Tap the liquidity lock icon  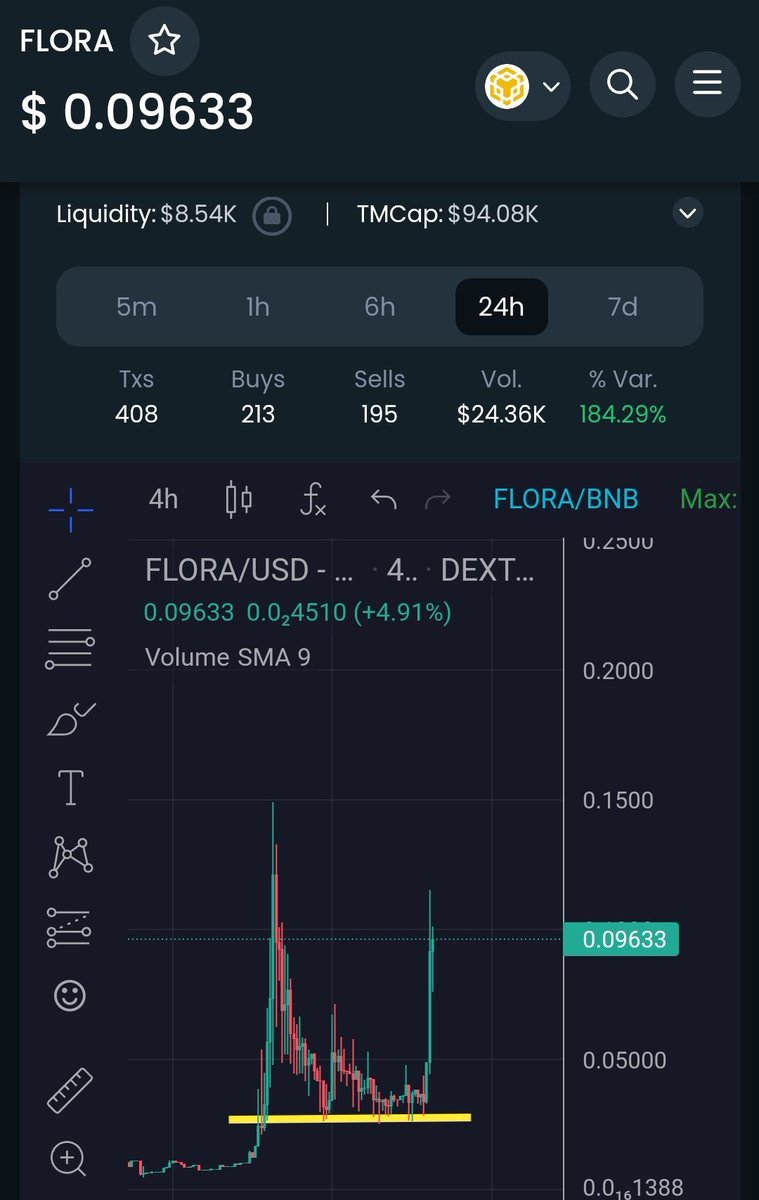pyautogui.click(x=272, y=215)
